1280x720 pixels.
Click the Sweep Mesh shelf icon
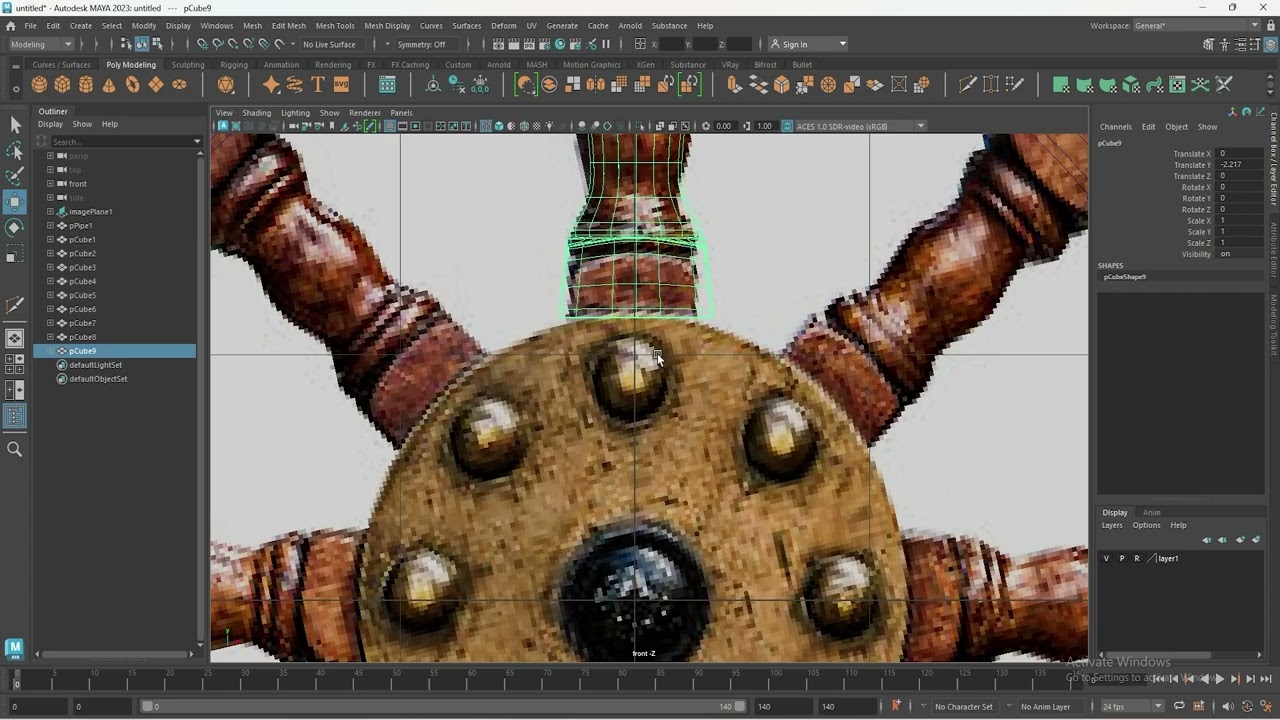(295, 85)
